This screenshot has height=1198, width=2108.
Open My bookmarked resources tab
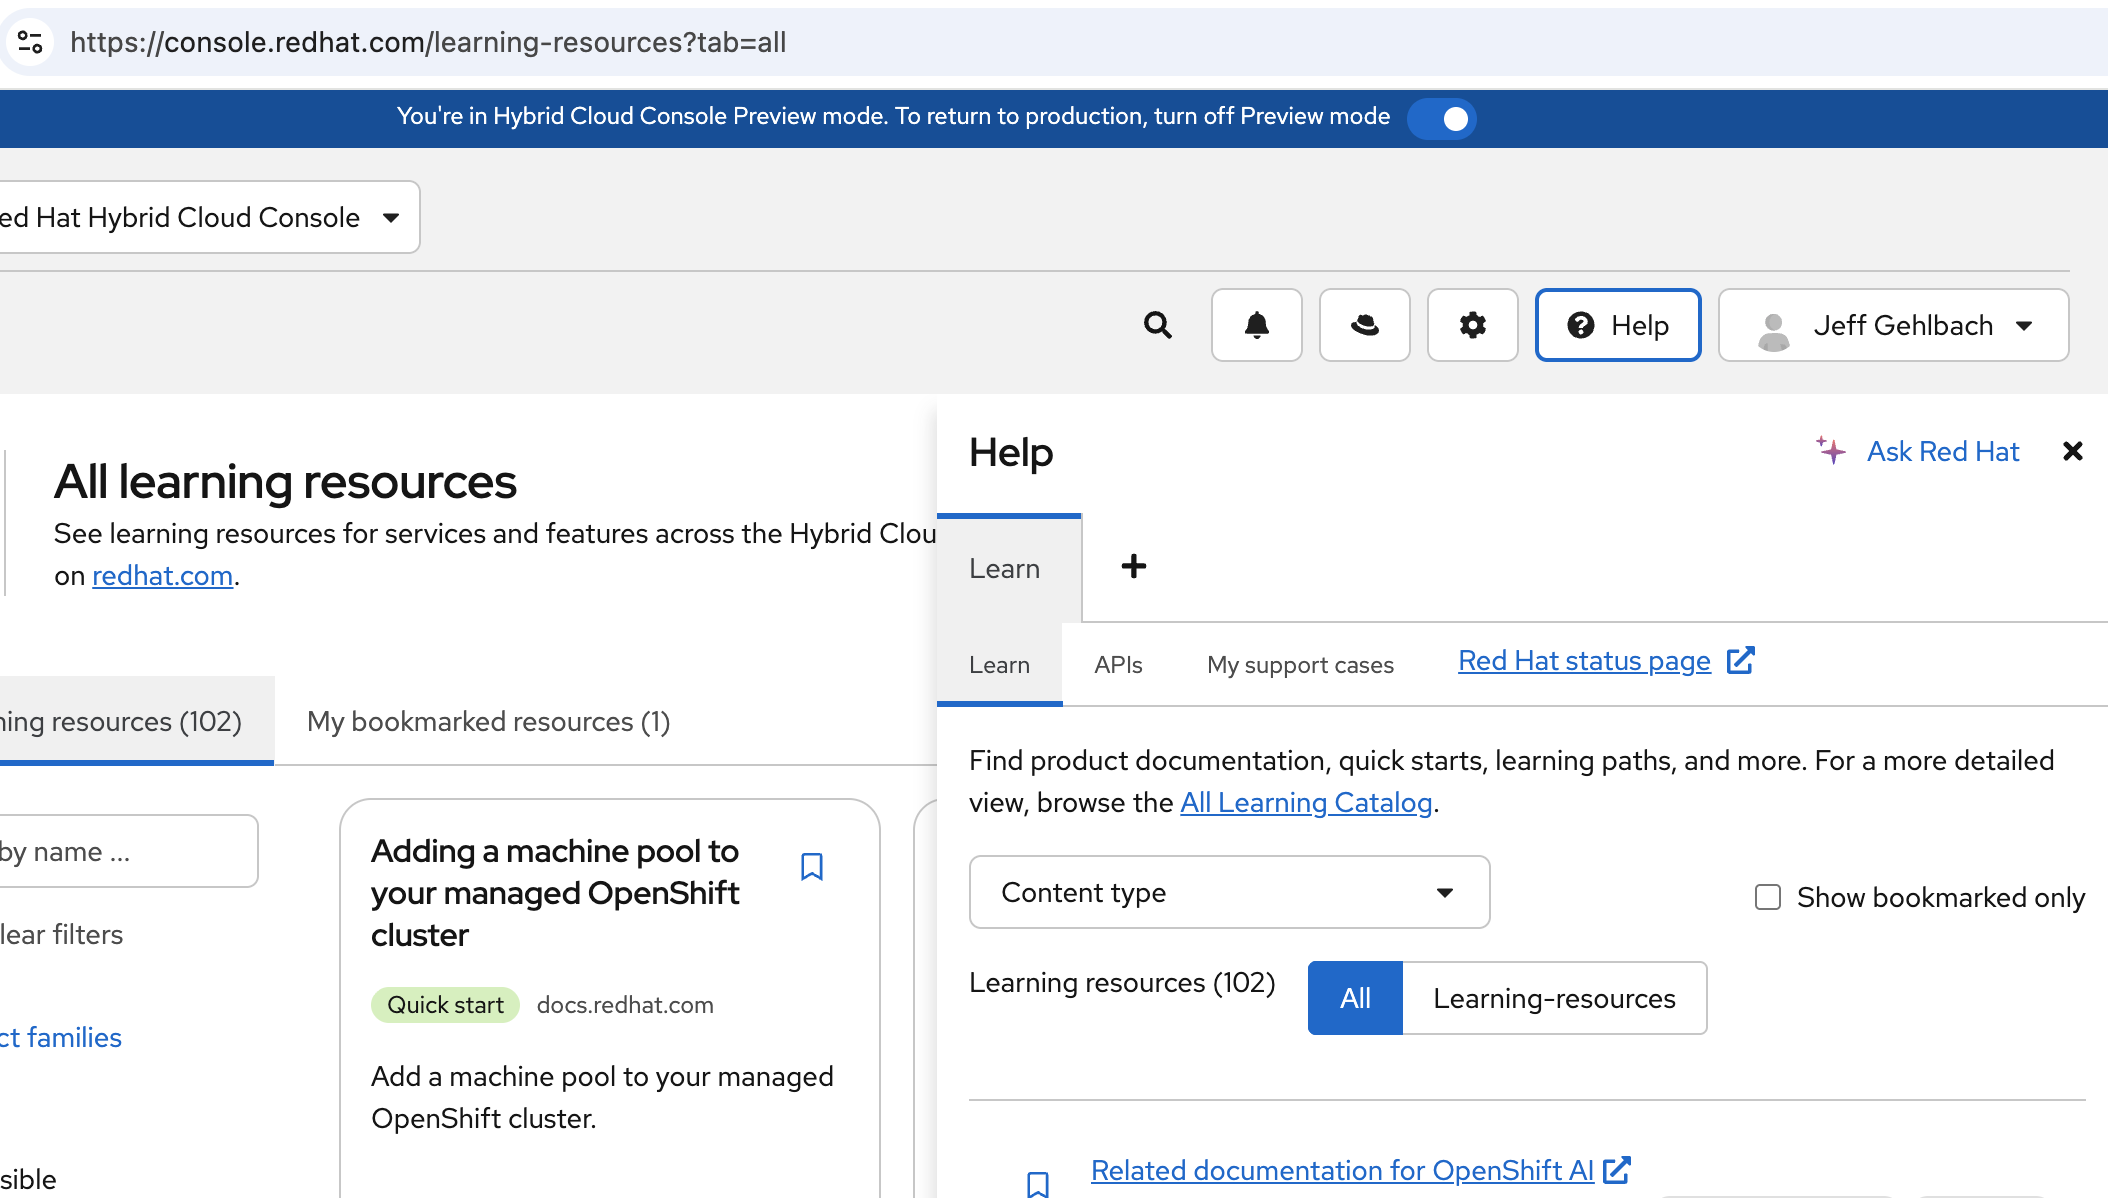pyautogui.click(x=488, y=721)
